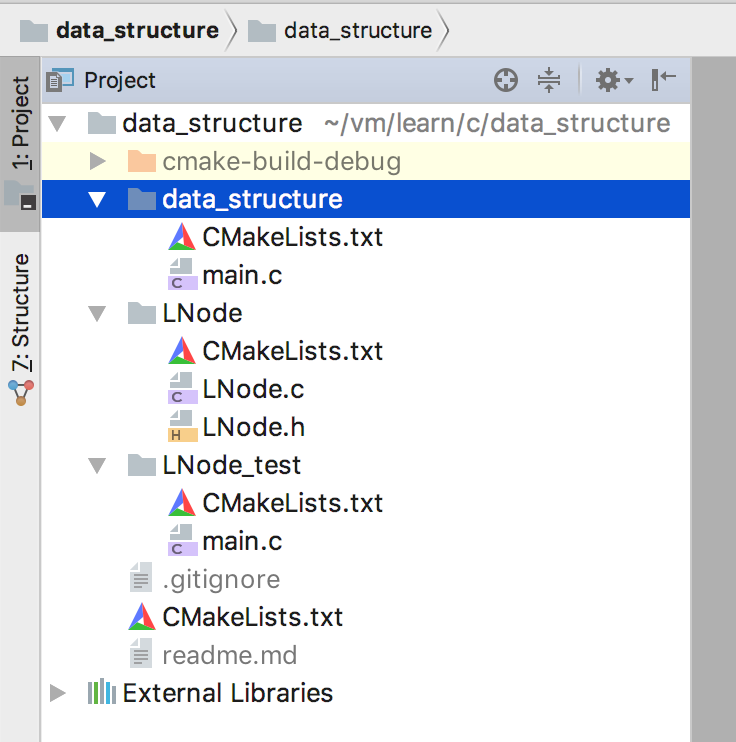Select the cmake-build-debug folder row
Viewport: 736px width, 742px height.
coord(366,161)
